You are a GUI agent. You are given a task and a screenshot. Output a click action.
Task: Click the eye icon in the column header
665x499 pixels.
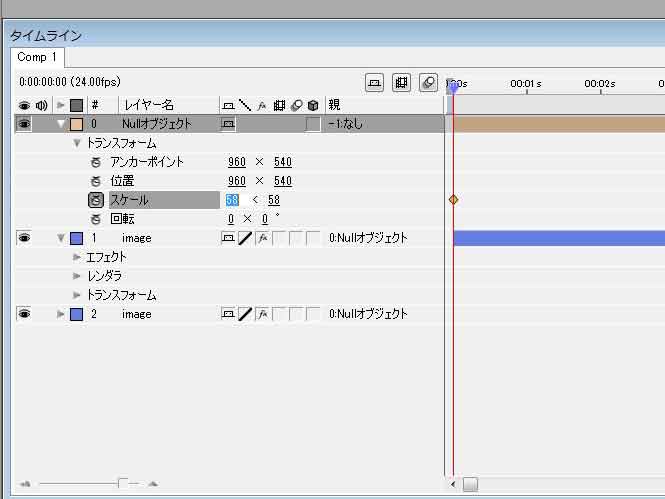[24, 105]
